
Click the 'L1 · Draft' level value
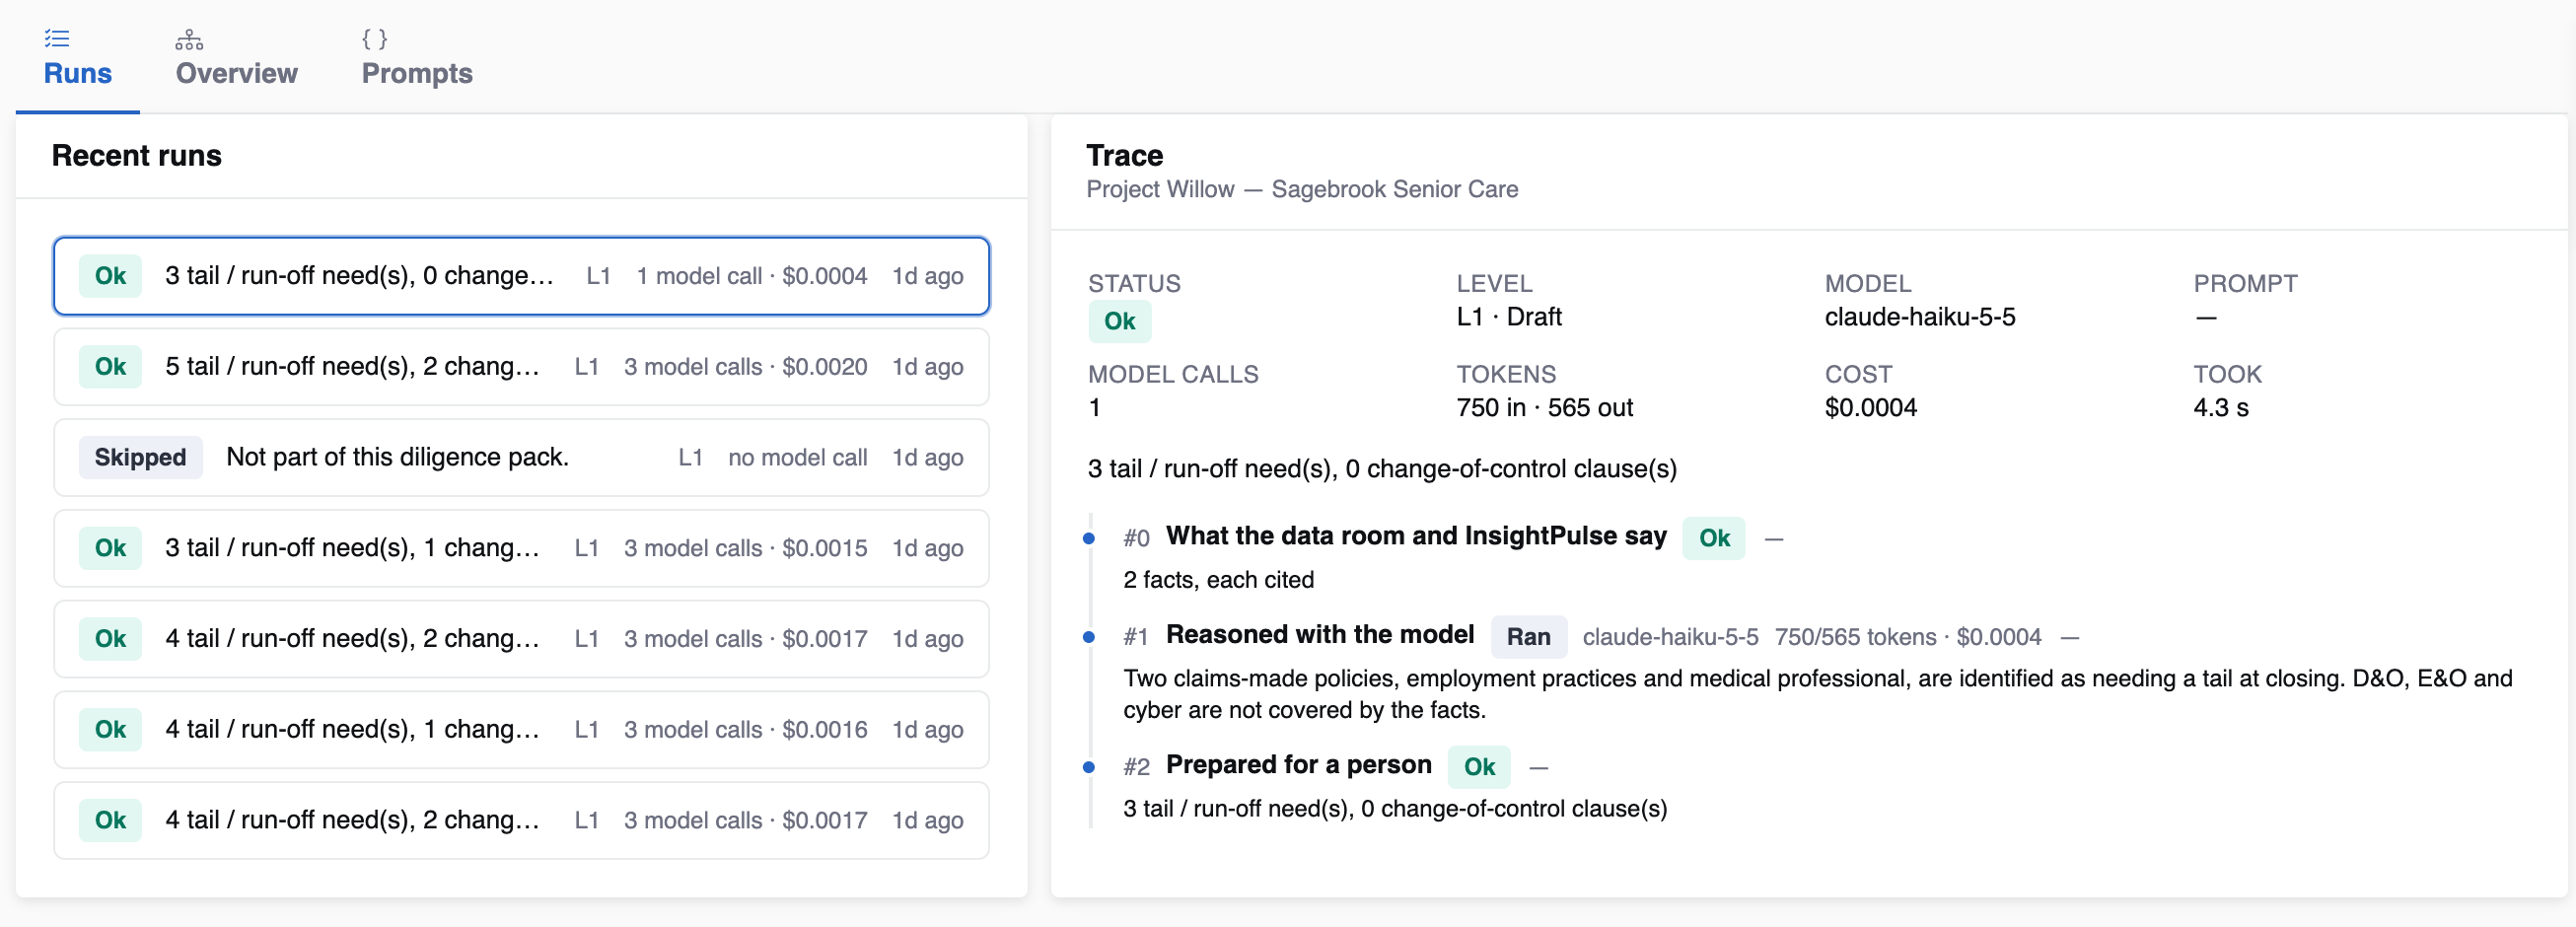tap(1508, 318)
